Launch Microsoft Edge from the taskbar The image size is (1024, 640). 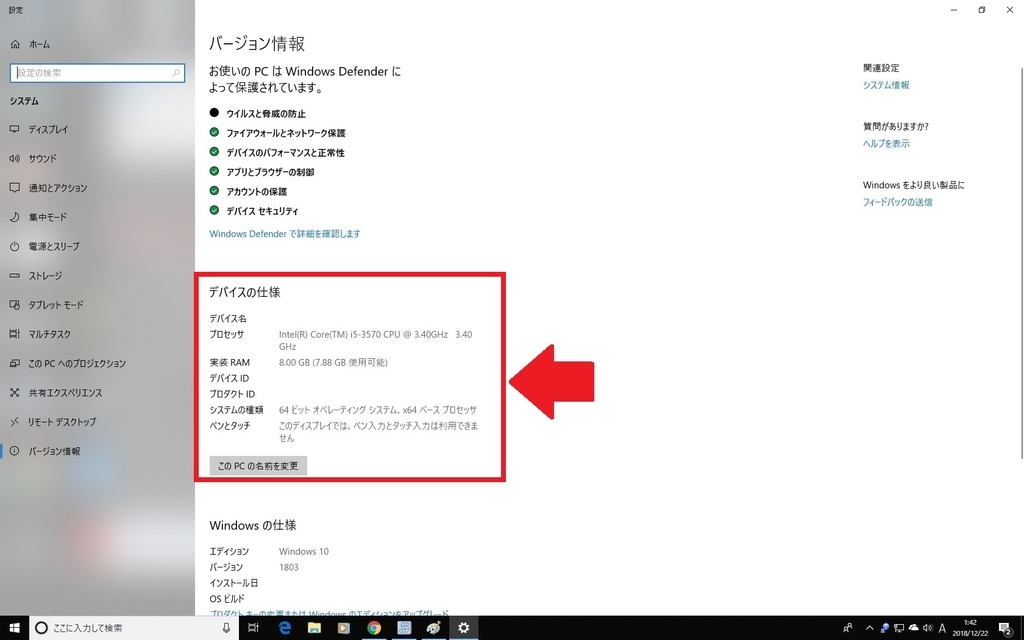click(285, 628)
